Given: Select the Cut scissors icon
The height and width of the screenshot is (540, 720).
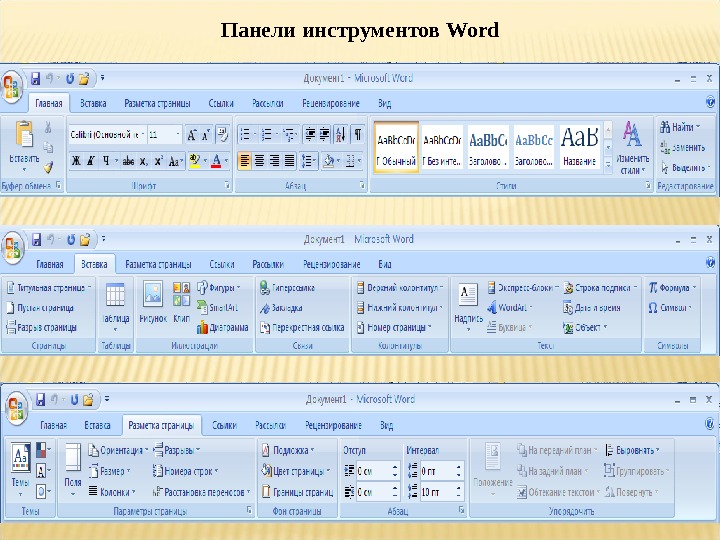Looking at the screenshot, I should pyautogui.click(x=48, y=127).
